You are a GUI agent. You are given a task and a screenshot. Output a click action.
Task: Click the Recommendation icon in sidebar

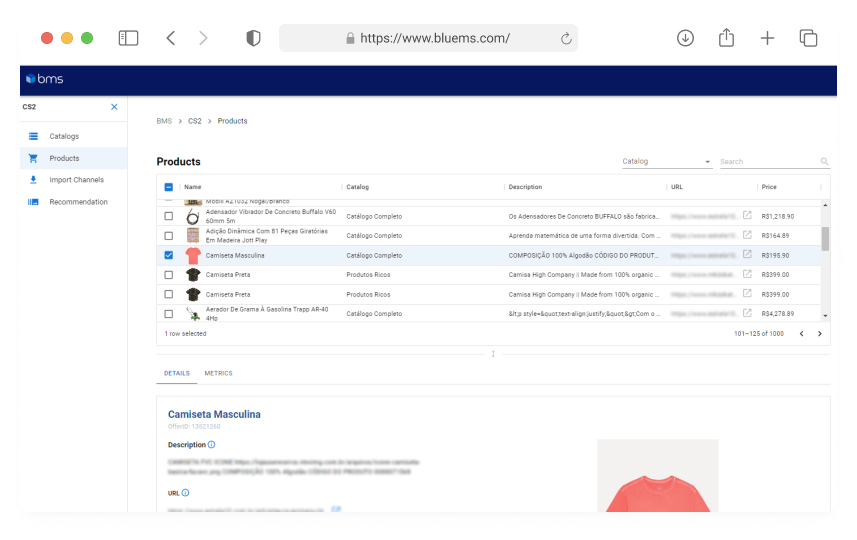(x=33, y=202)
